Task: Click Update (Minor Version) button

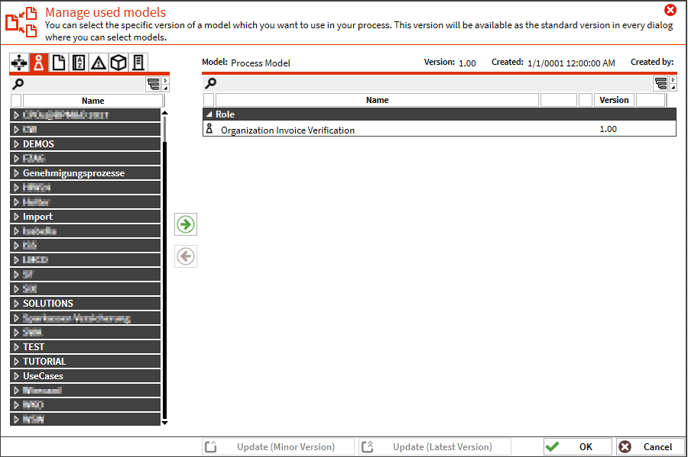Action: (x=278, y=447)
